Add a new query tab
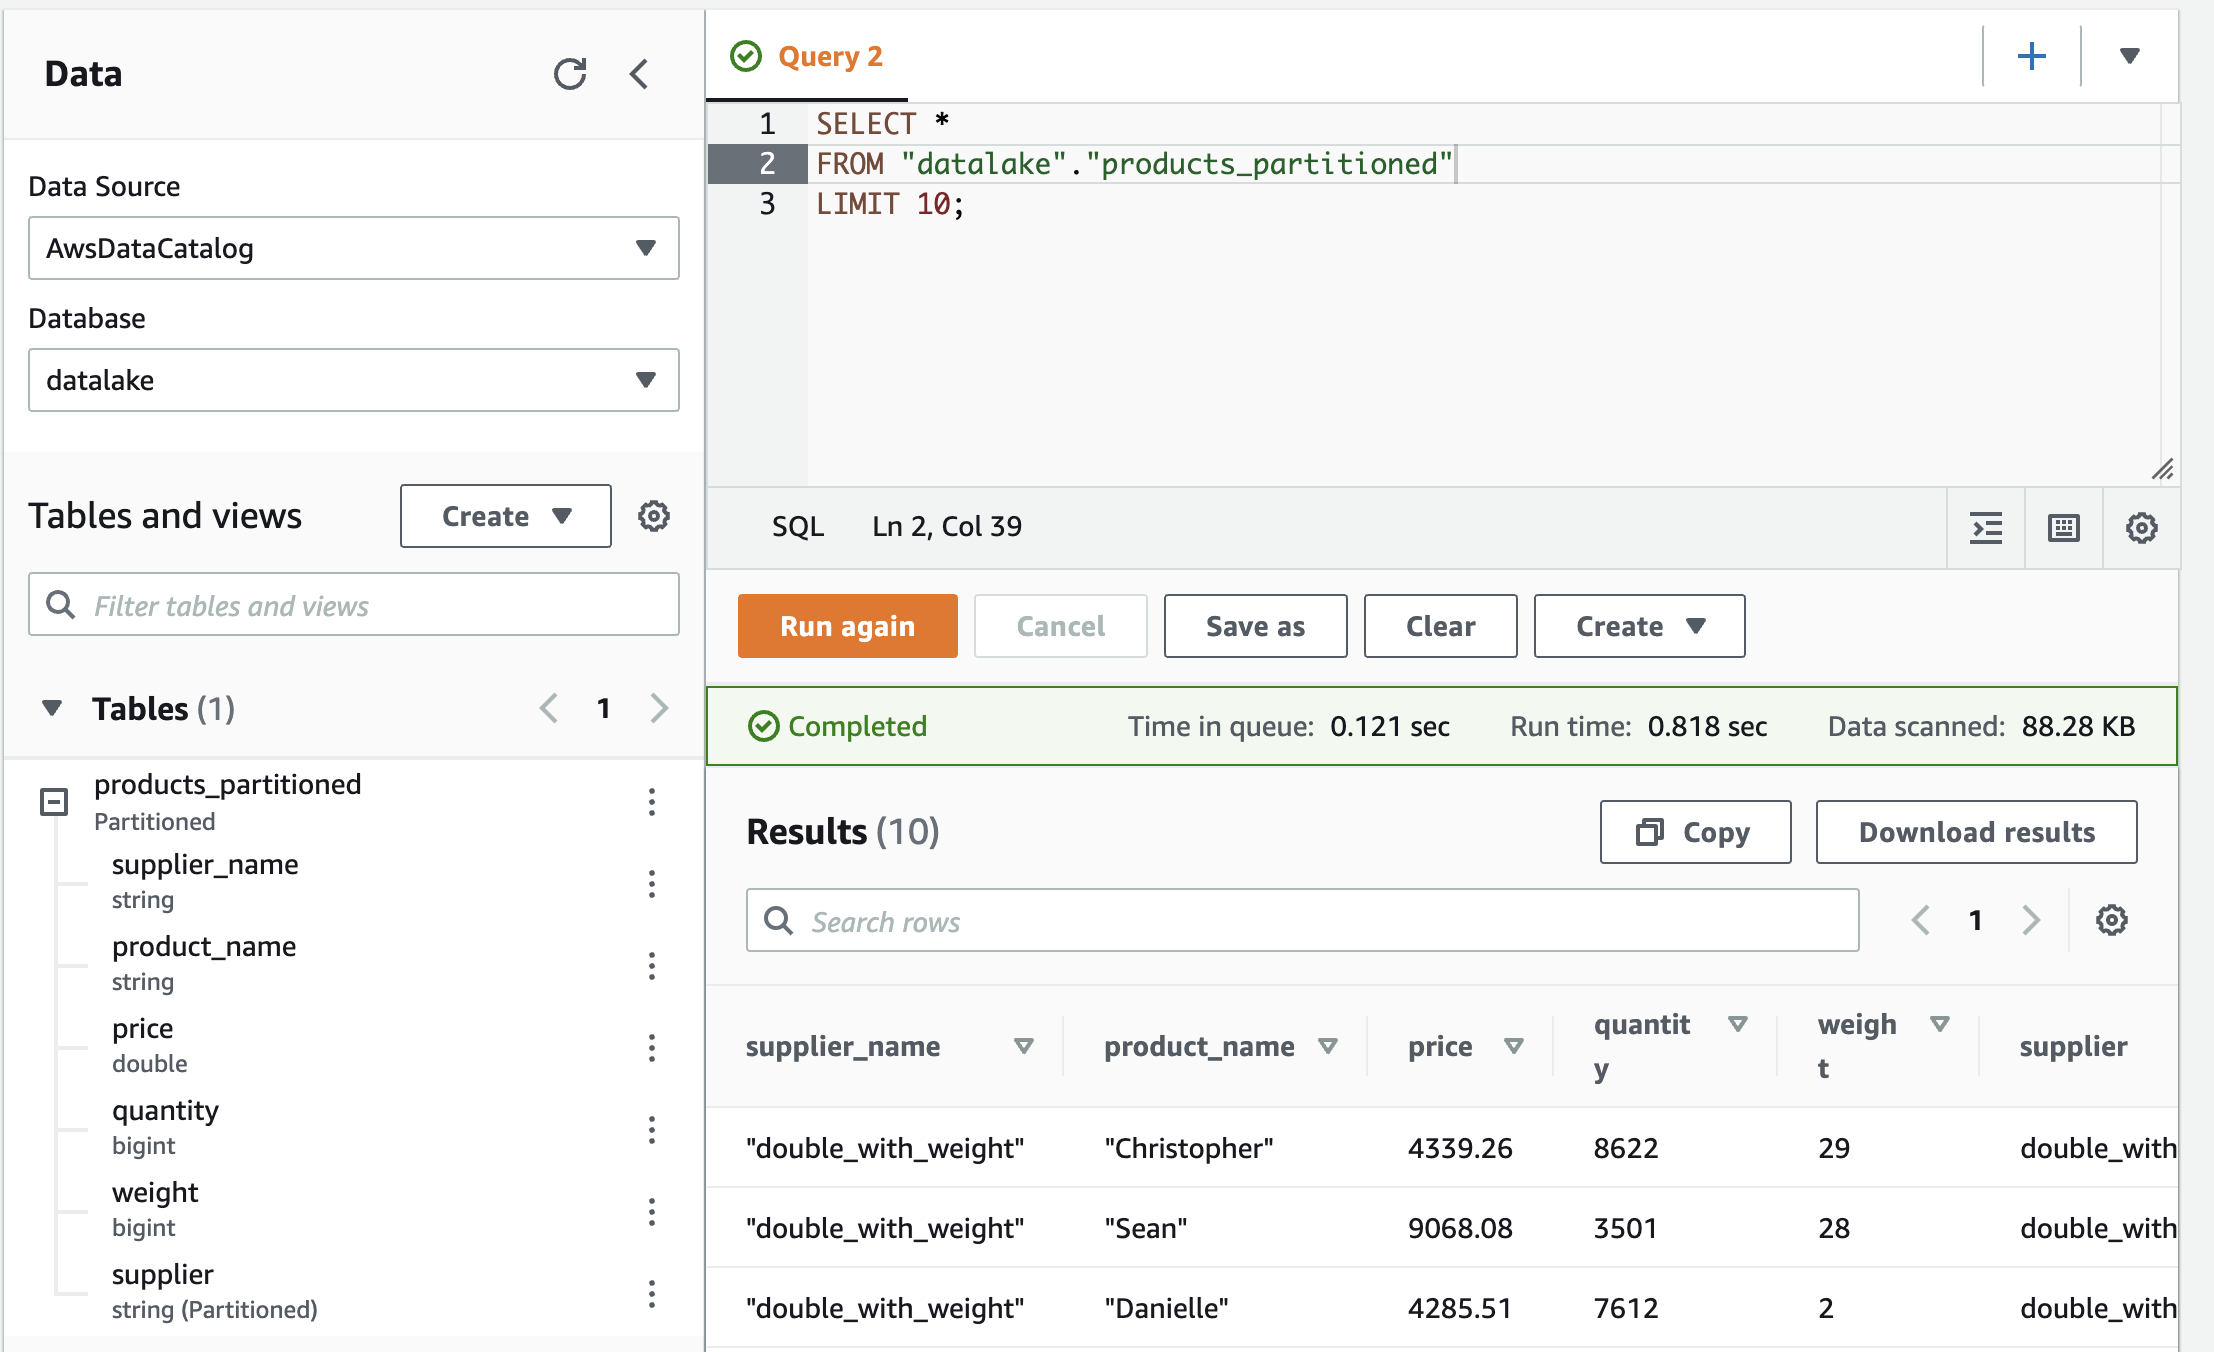2214x1352 pixels. click(x=2031, y=56)
